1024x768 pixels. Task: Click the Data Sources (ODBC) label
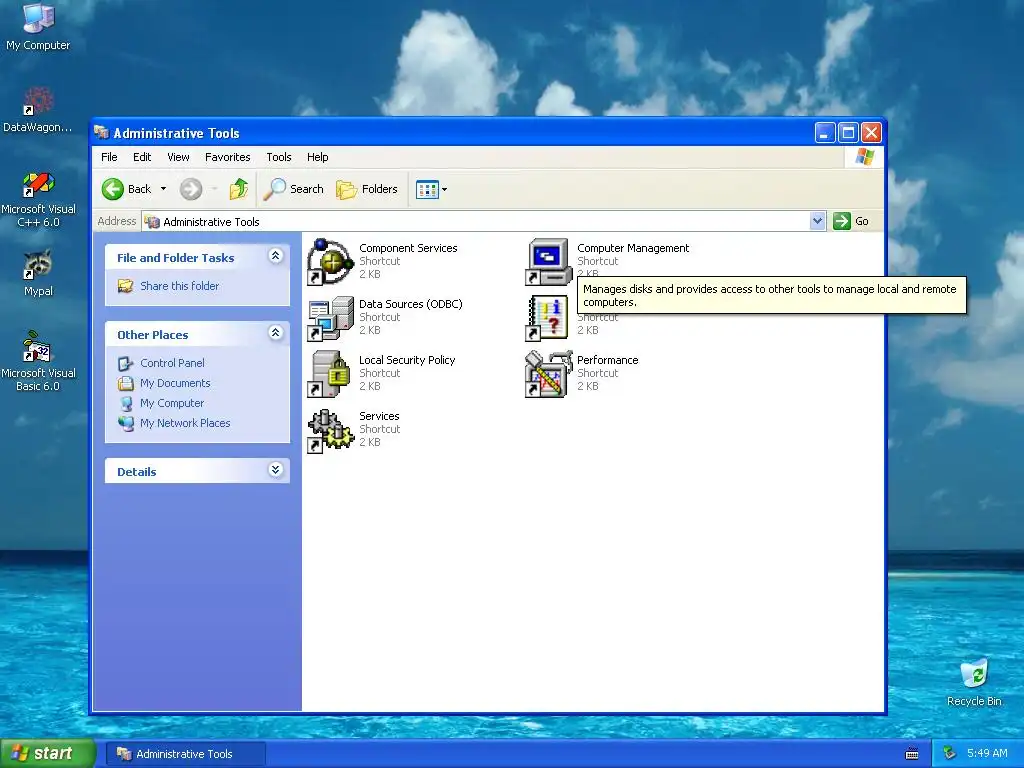click(411, 304)
